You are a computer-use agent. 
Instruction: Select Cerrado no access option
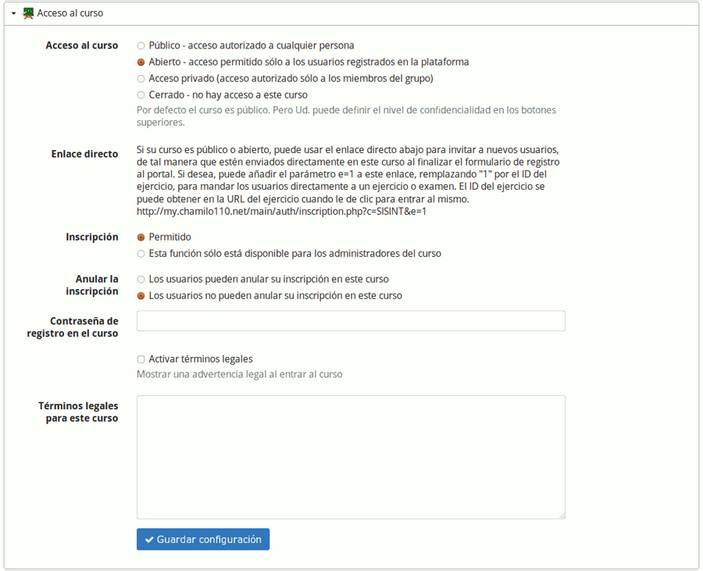[141, 95]
